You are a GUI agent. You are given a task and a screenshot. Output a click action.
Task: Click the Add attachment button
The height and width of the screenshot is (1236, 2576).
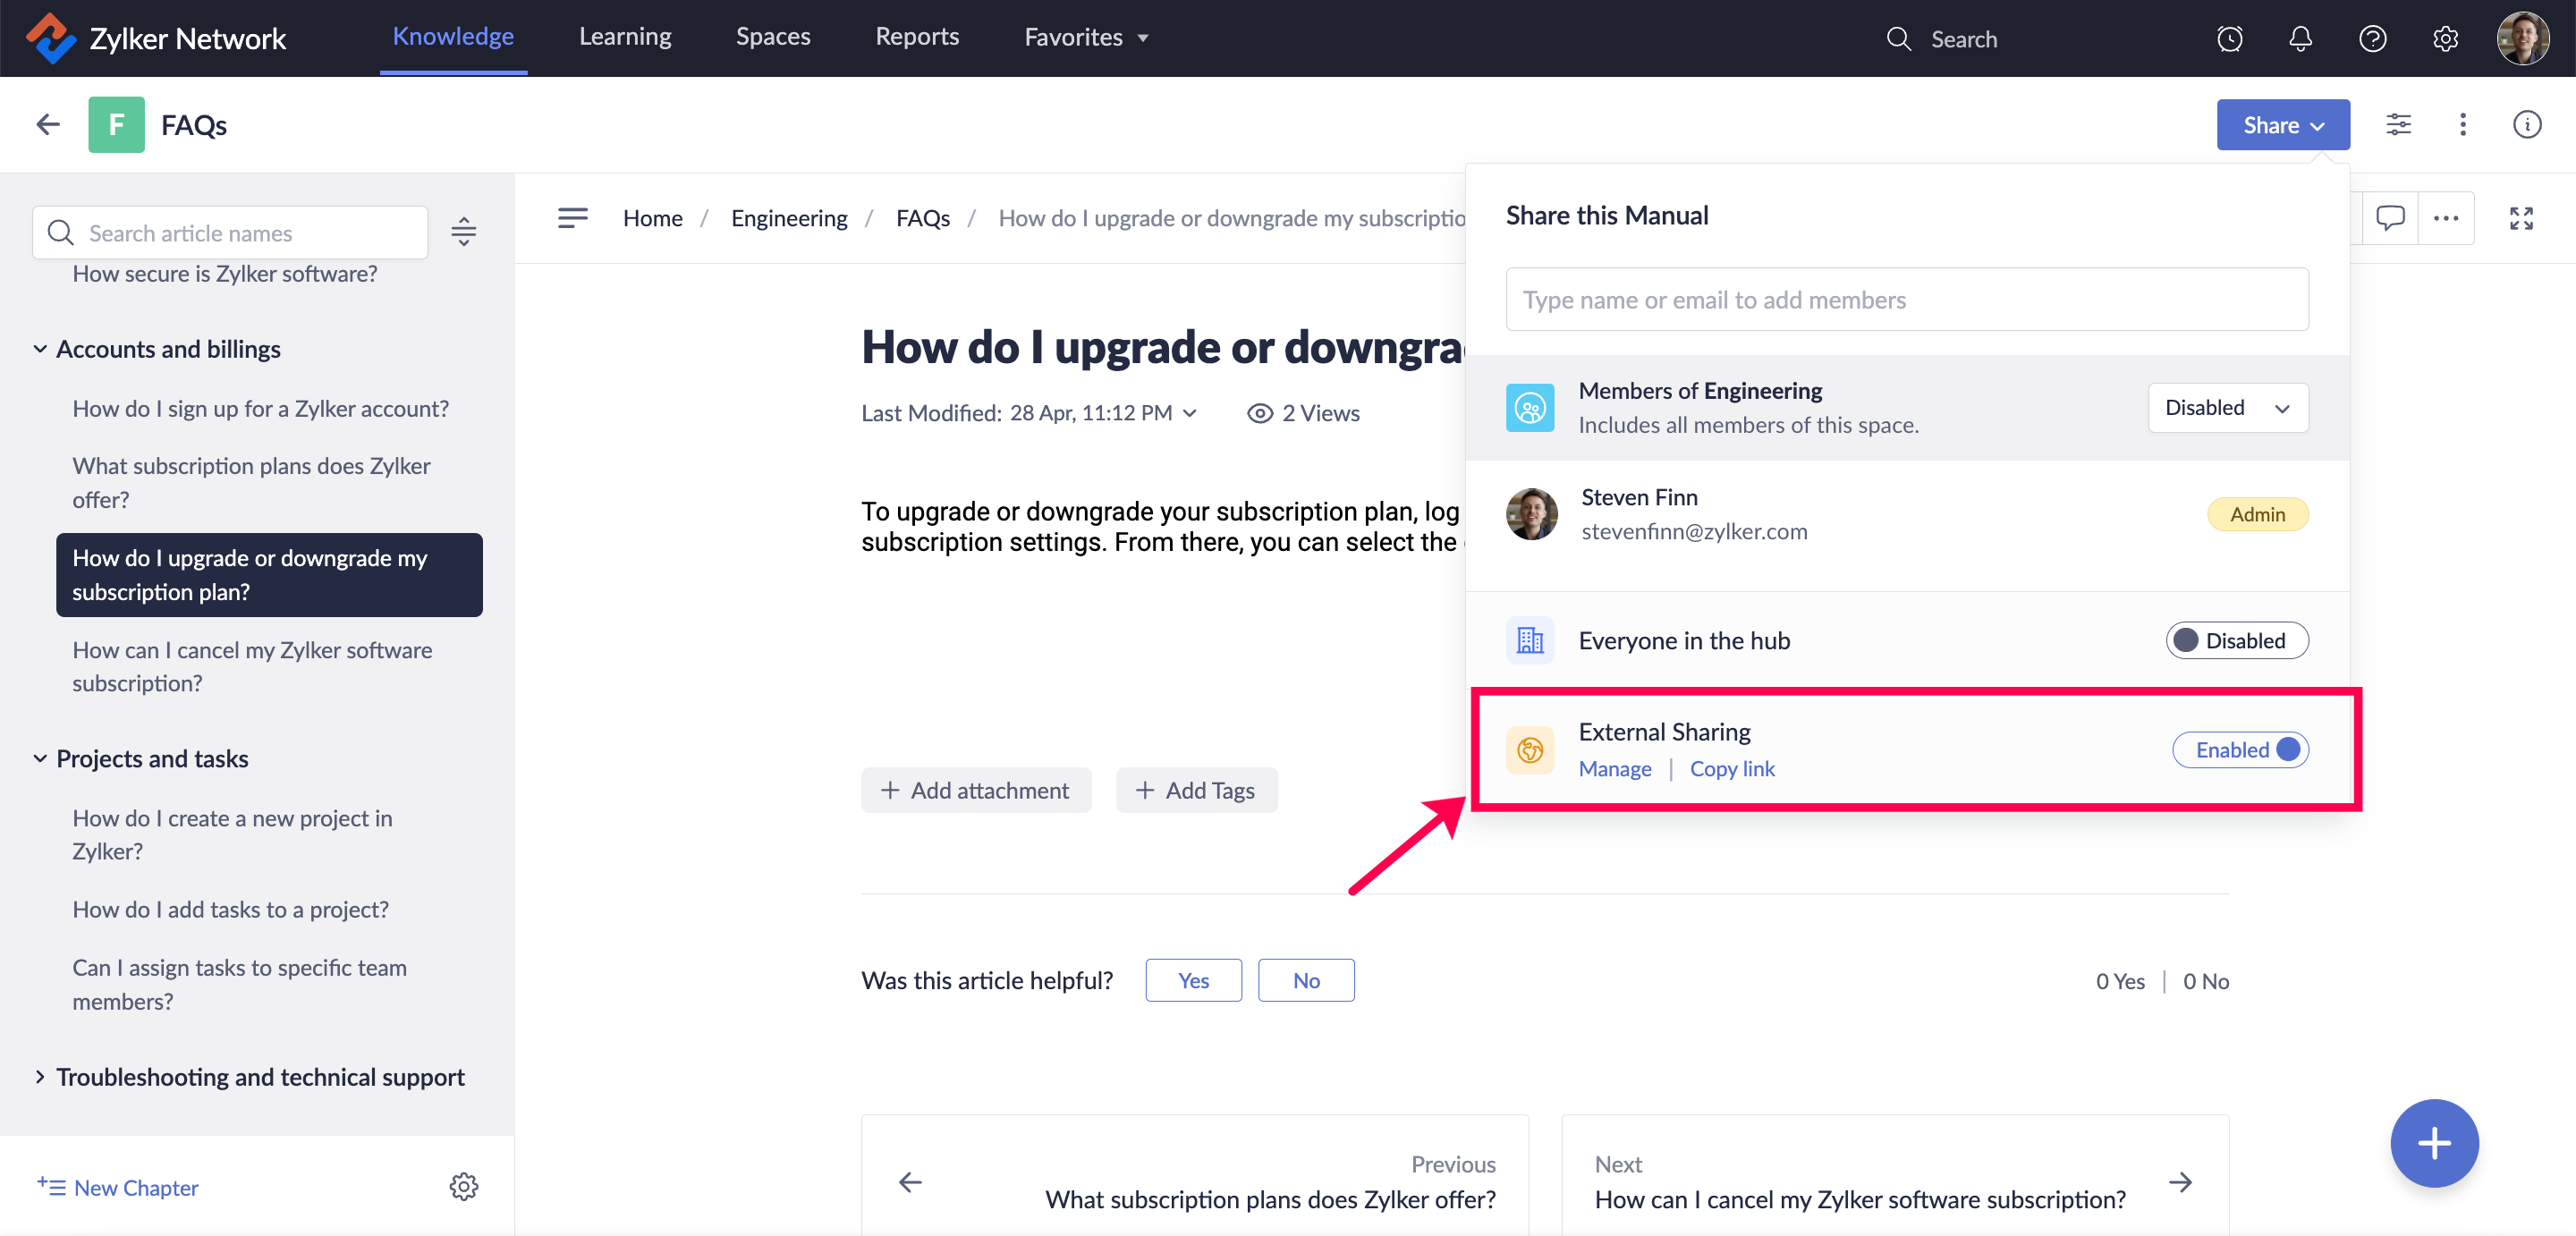pos(975,790)
